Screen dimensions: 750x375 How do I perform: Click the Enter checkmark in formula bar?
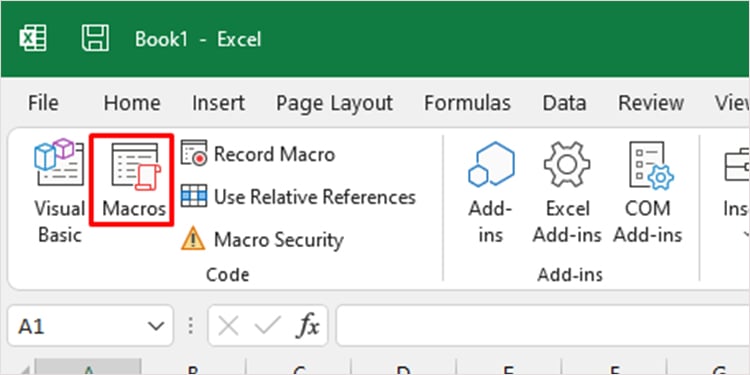point(268,326)
